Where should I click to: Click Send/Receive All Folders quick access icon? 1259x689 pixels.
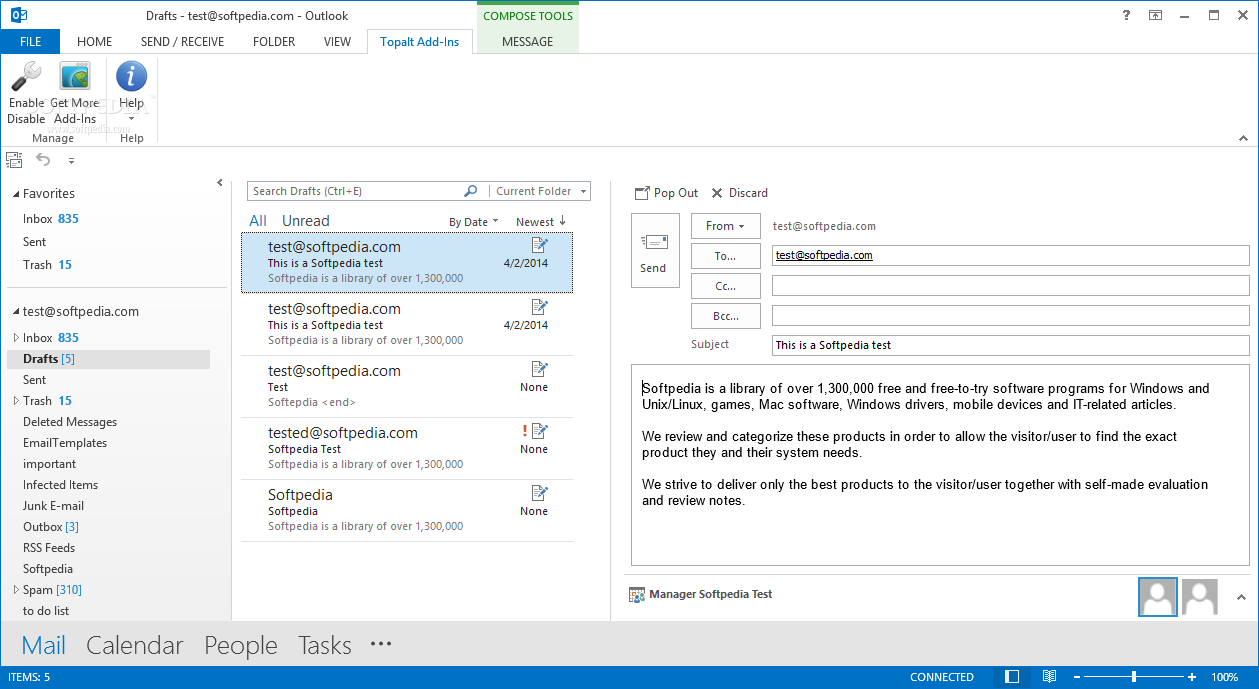click(14, 159)
